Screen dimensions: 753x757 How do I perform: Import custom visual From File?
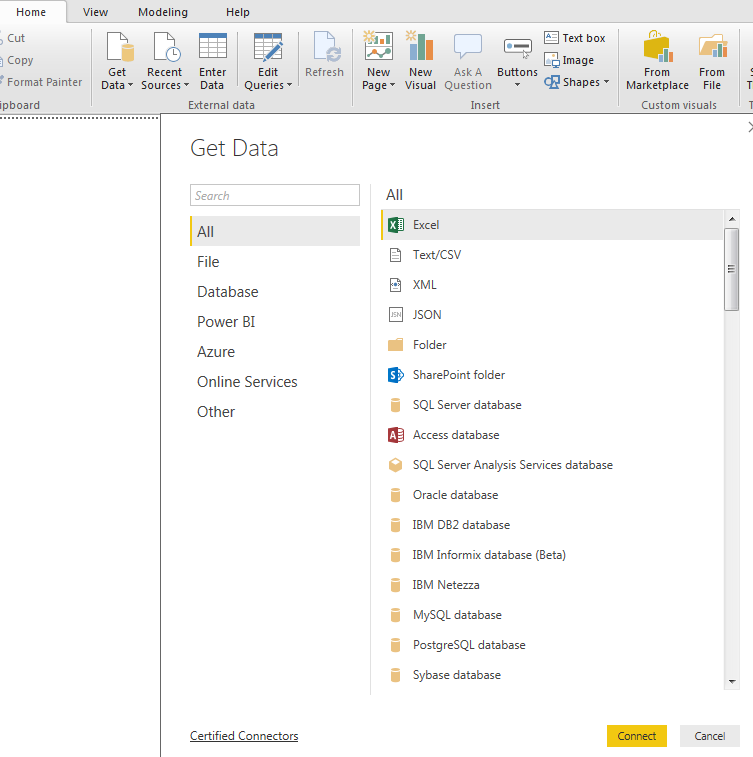tap(712, 61)
